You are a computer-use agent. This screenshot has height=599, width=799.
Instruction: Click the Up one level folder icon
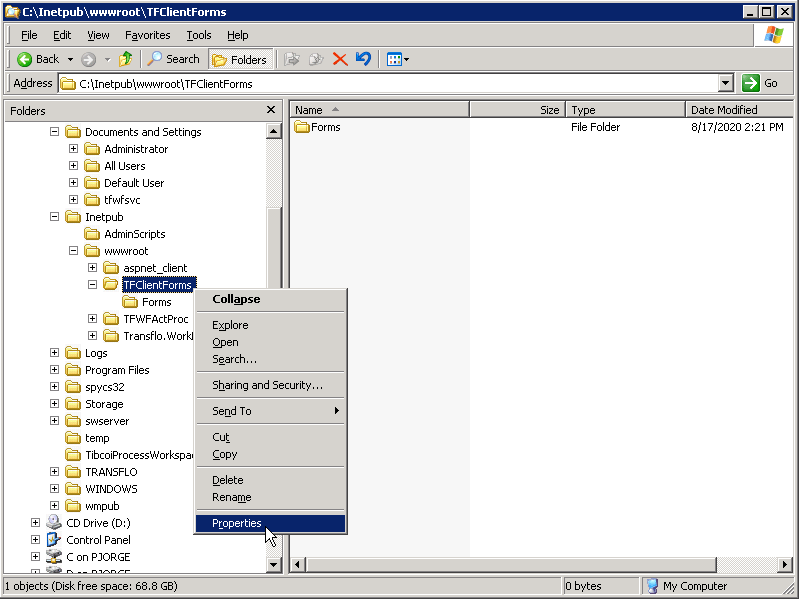point(125,60)
